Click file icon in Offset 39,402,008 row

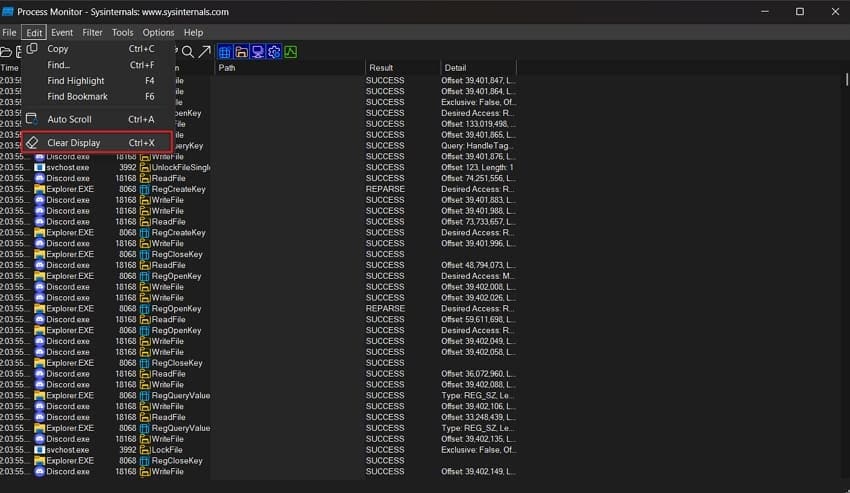(145, 287)
